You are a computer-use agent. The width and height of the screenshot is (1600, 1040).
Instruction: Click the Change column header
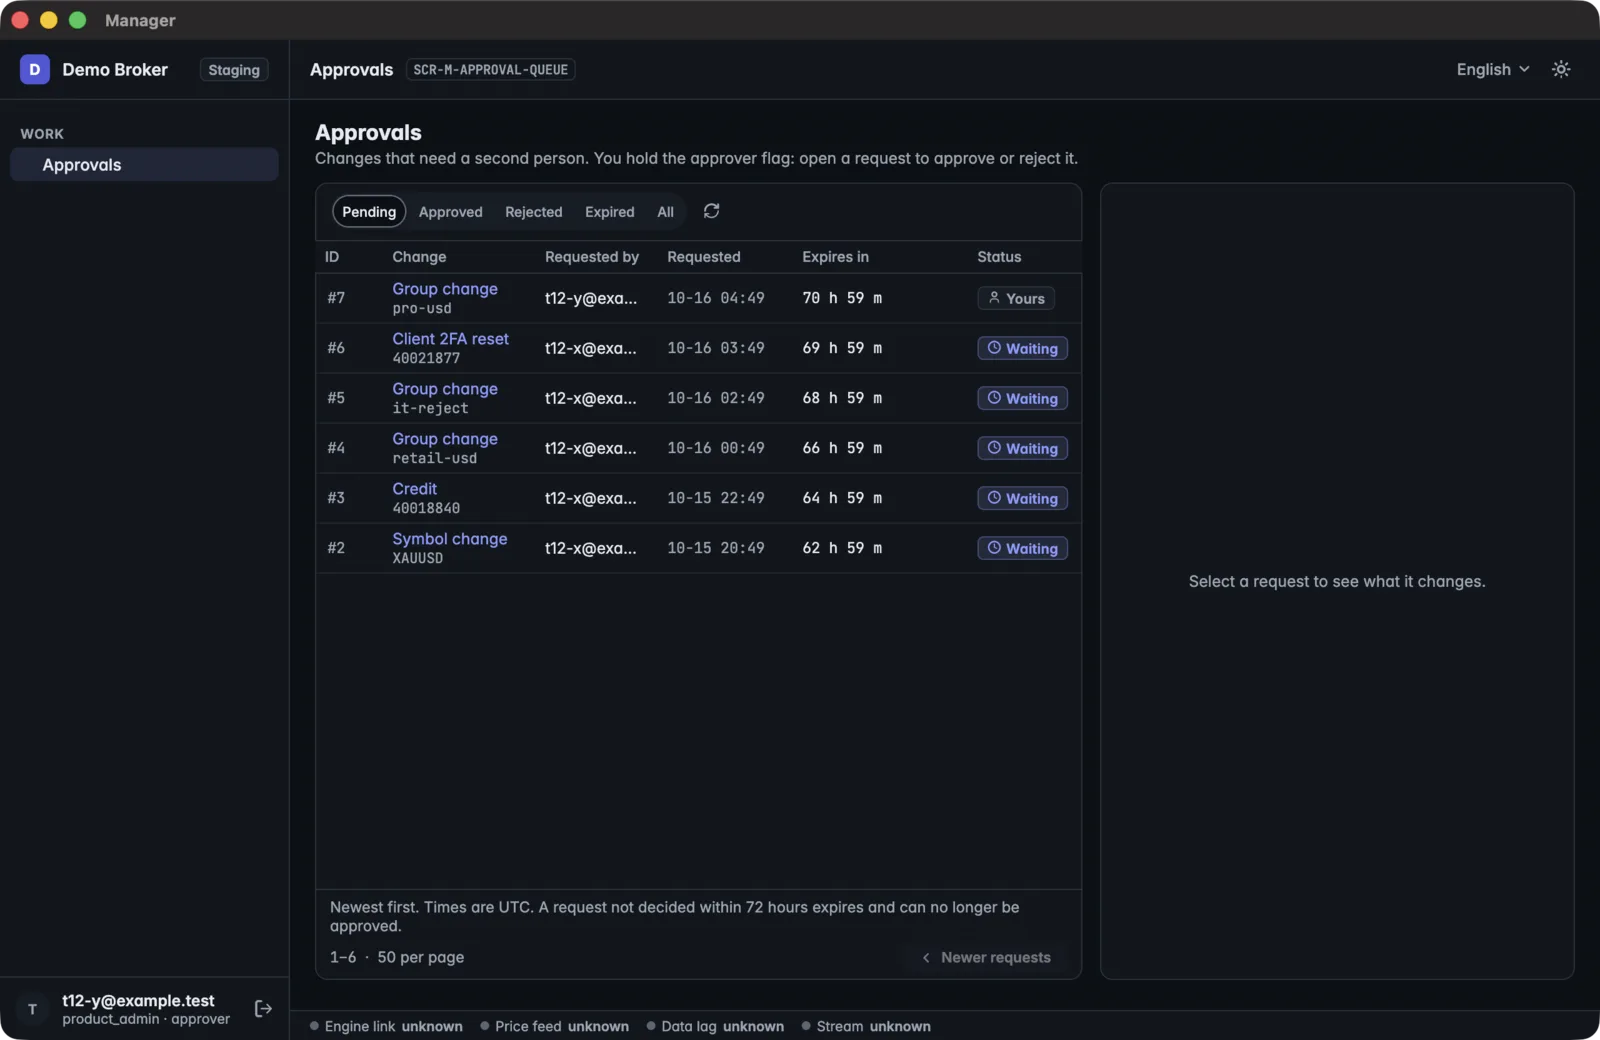click(x=419, y=257)
